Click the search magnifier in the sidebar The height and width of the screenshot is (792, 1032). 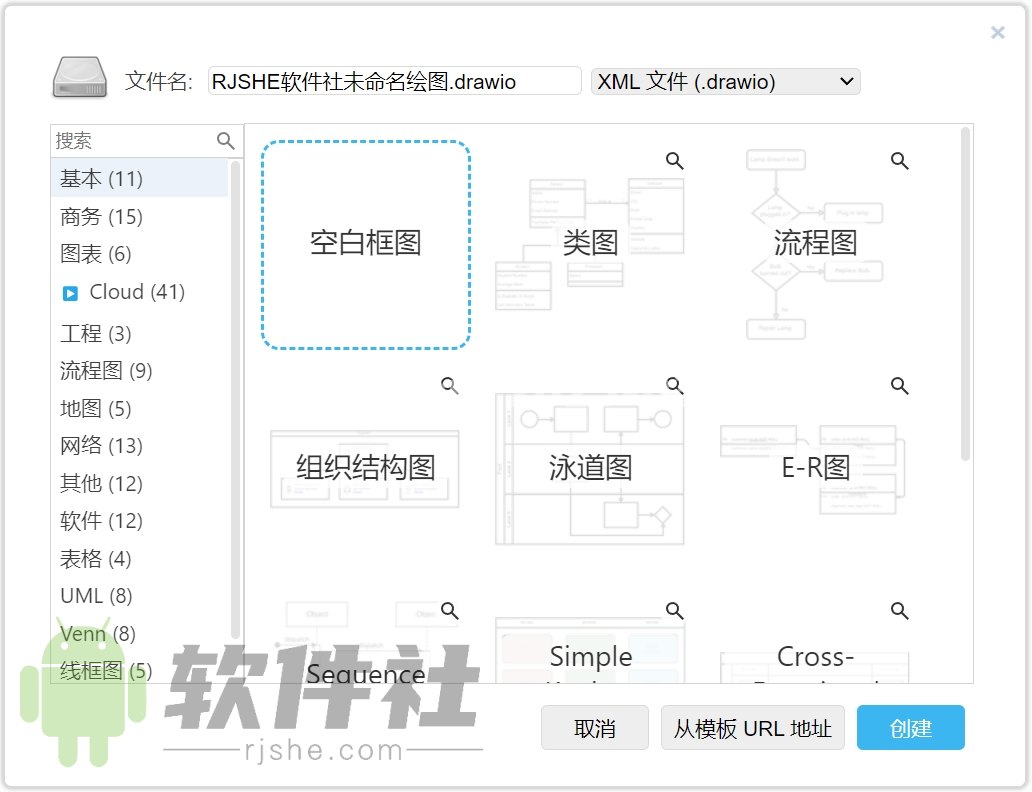pos(225,140)
